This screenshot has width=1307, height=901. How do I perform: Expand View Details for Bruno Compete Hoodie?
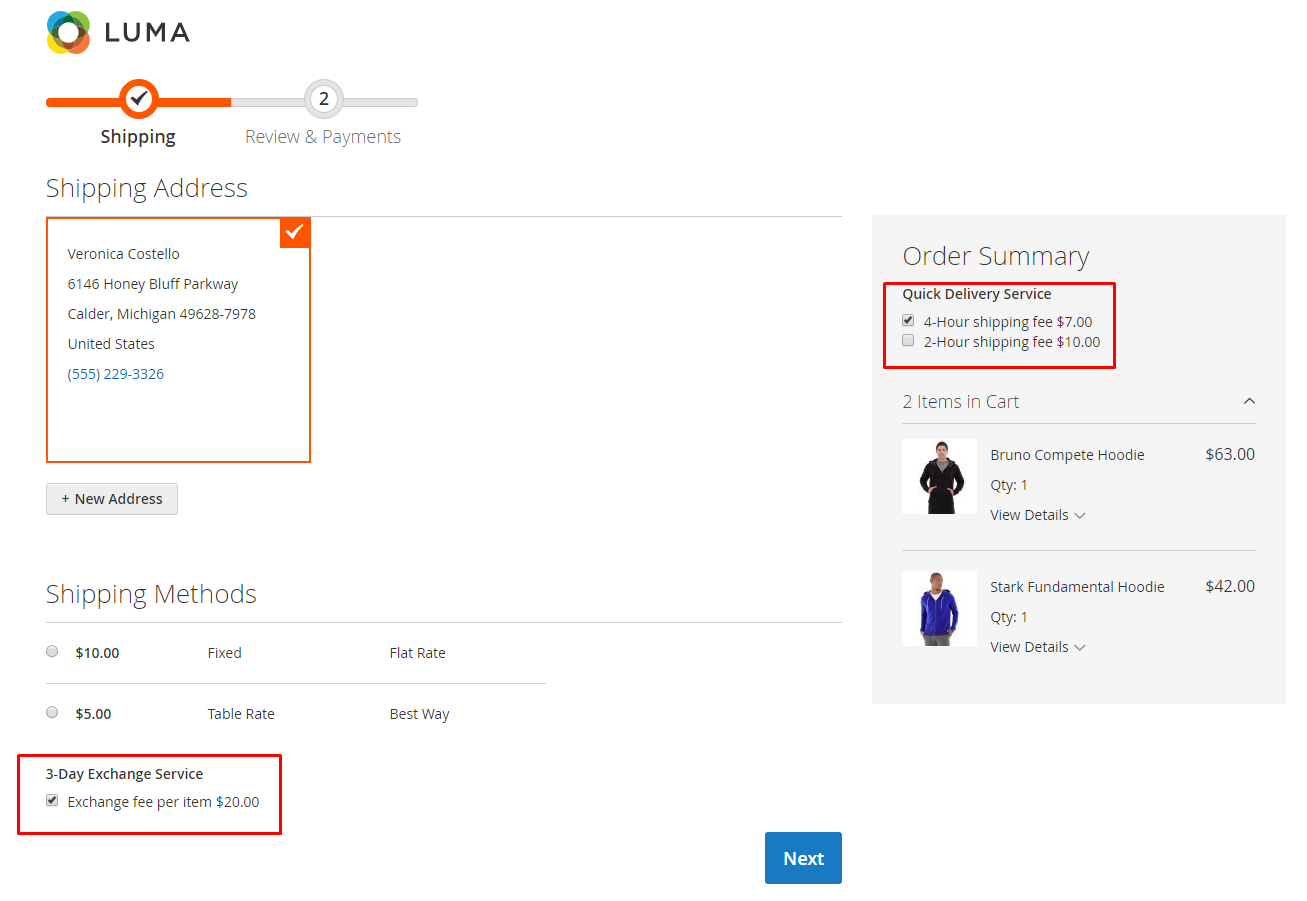1037,515
